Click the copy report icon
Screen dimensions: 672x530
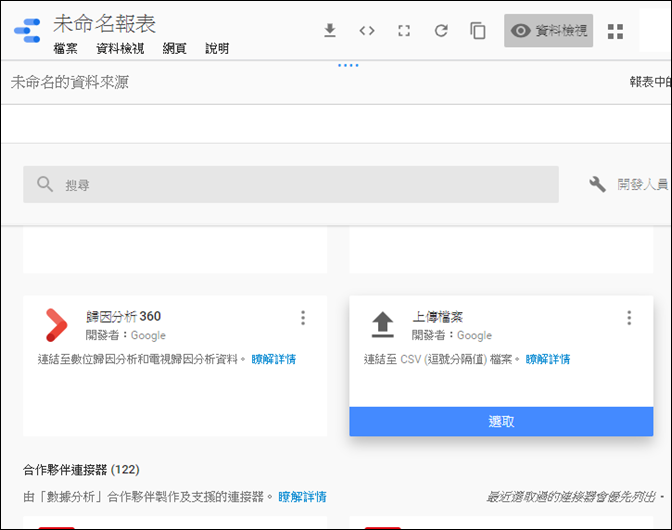[x=478, y=30]
